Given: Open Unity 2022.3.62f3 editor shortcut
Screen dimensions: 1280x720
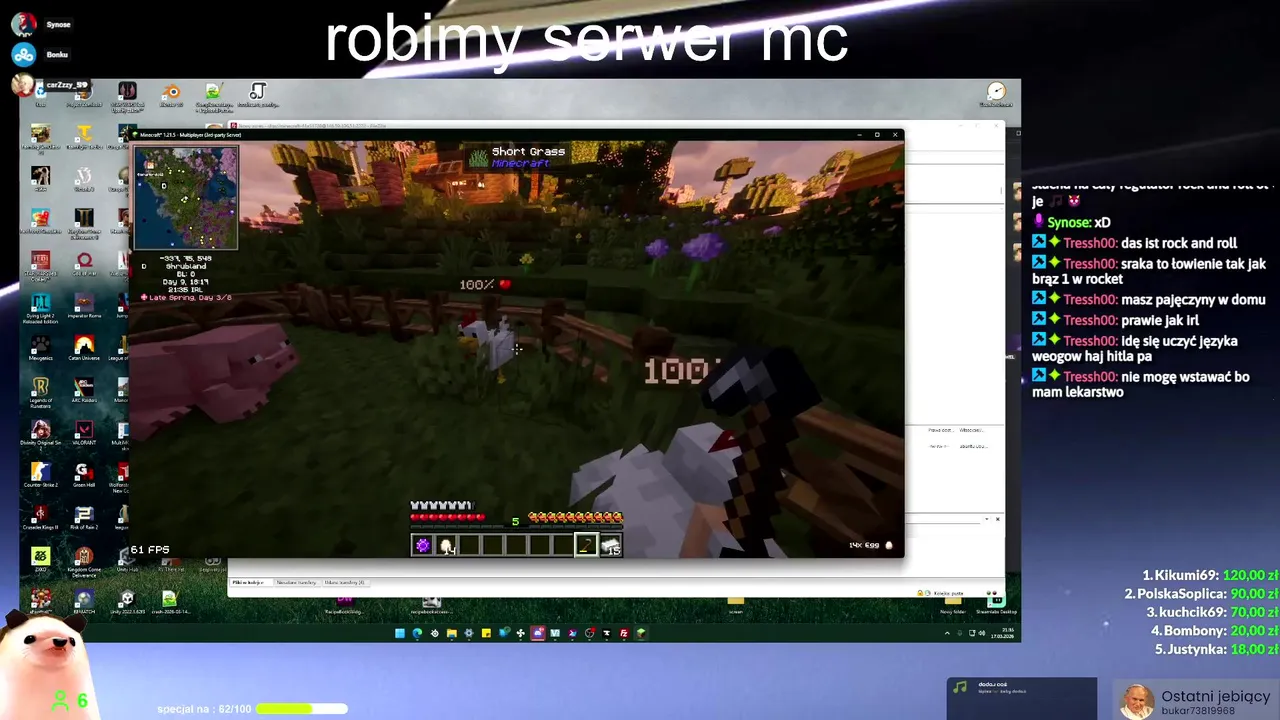Looking at the screenshot, I should [127, 603].
